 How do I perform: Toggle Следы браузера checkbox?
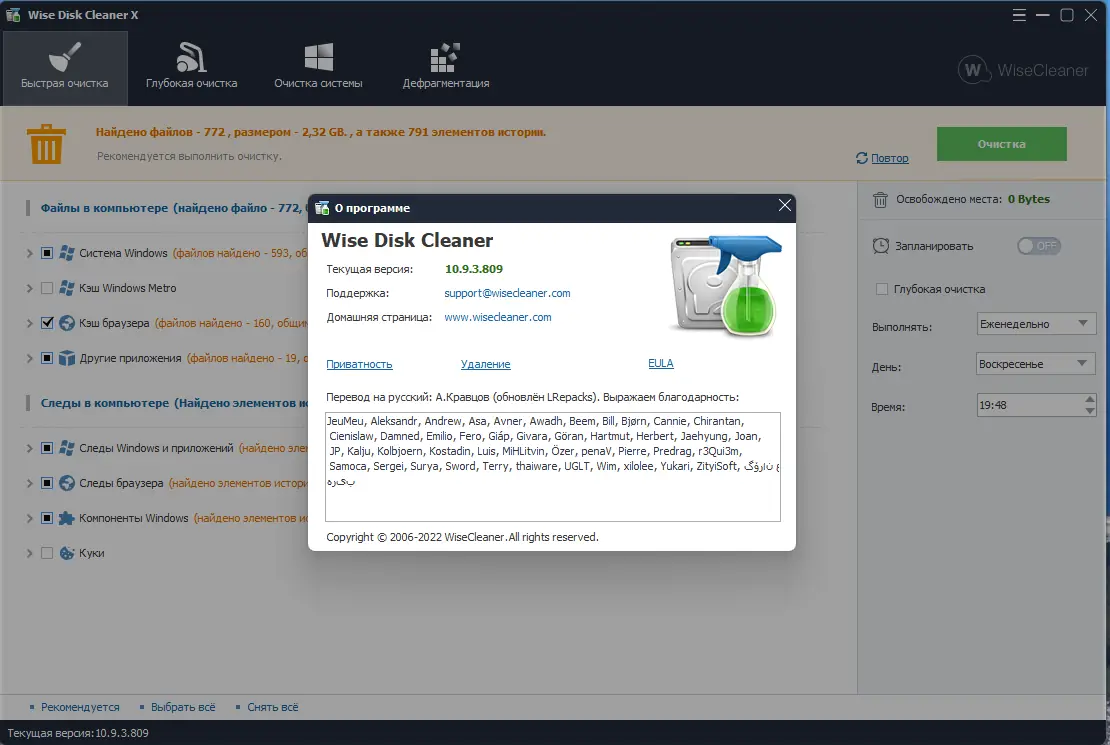[47, 483]
